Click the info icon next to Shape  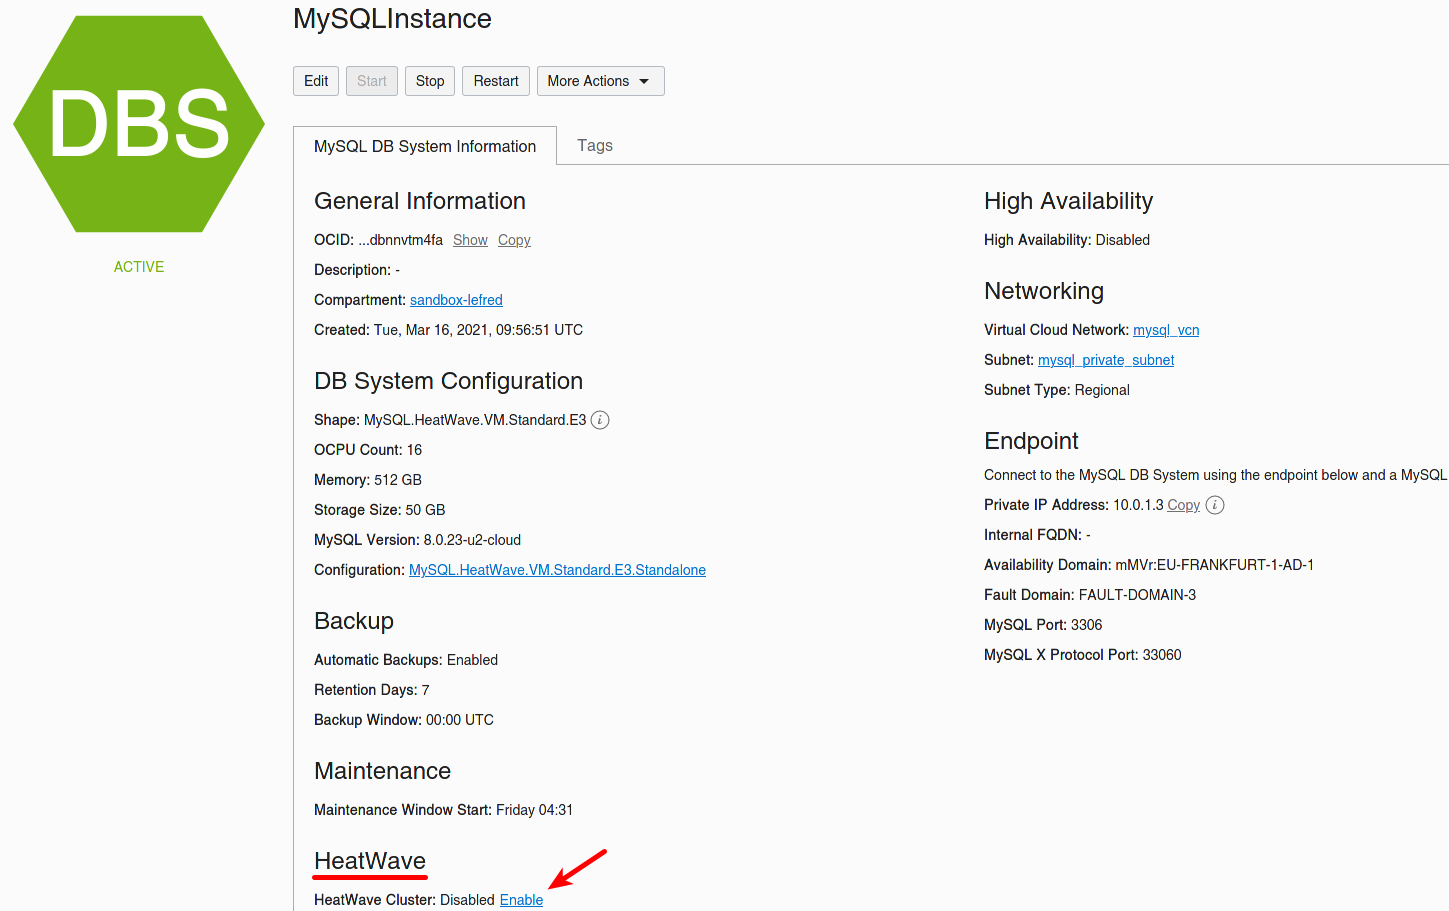[600, 420]
